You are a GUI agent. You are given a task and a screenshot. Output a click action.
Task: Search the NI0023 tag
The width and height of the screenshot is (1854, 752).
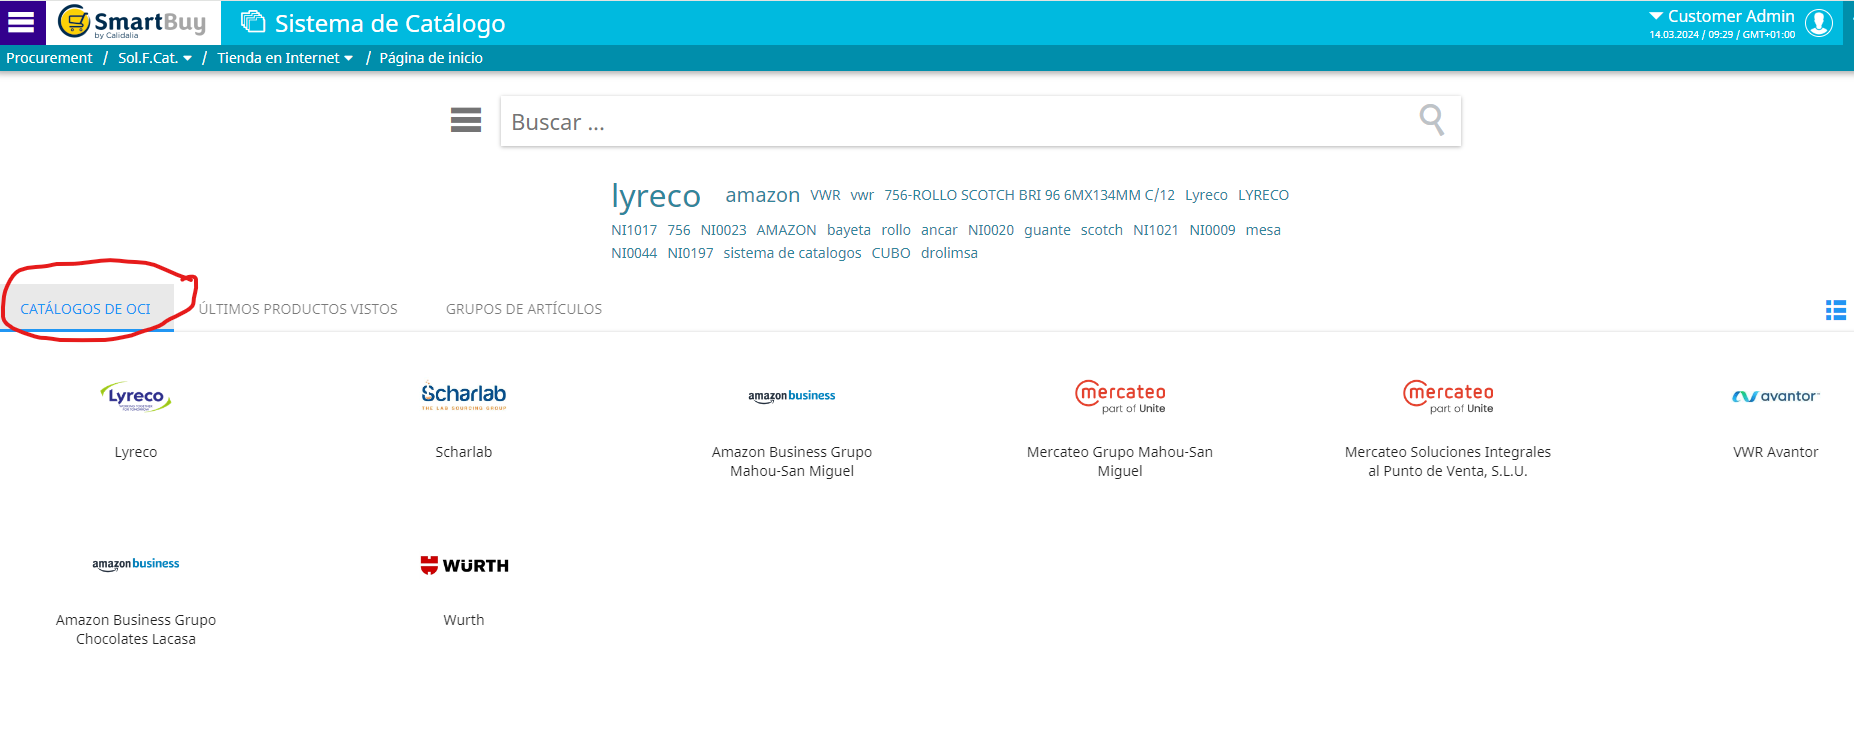click(x=723, y=230)
